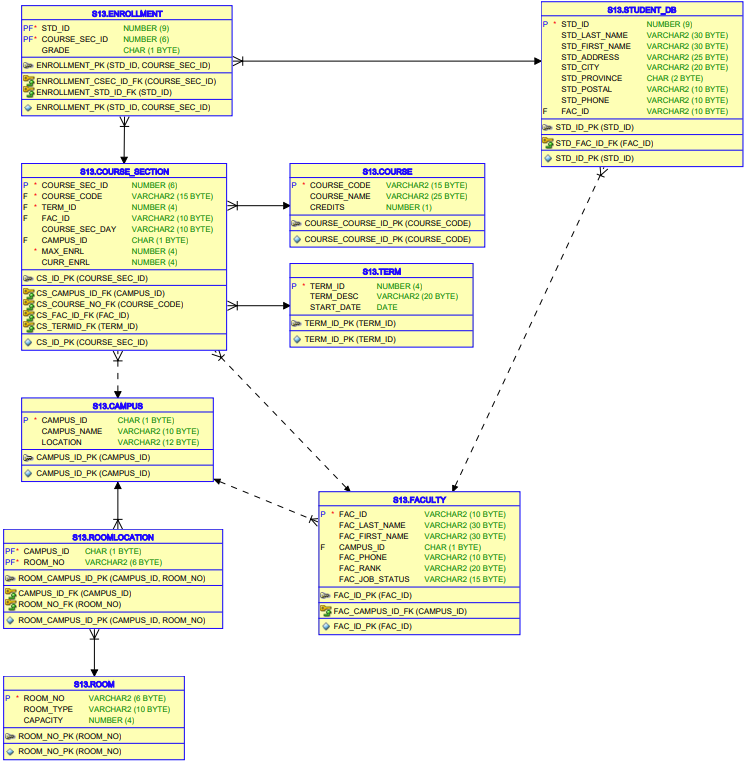Click the COURSE_NAME column row

tap(387, 196)
